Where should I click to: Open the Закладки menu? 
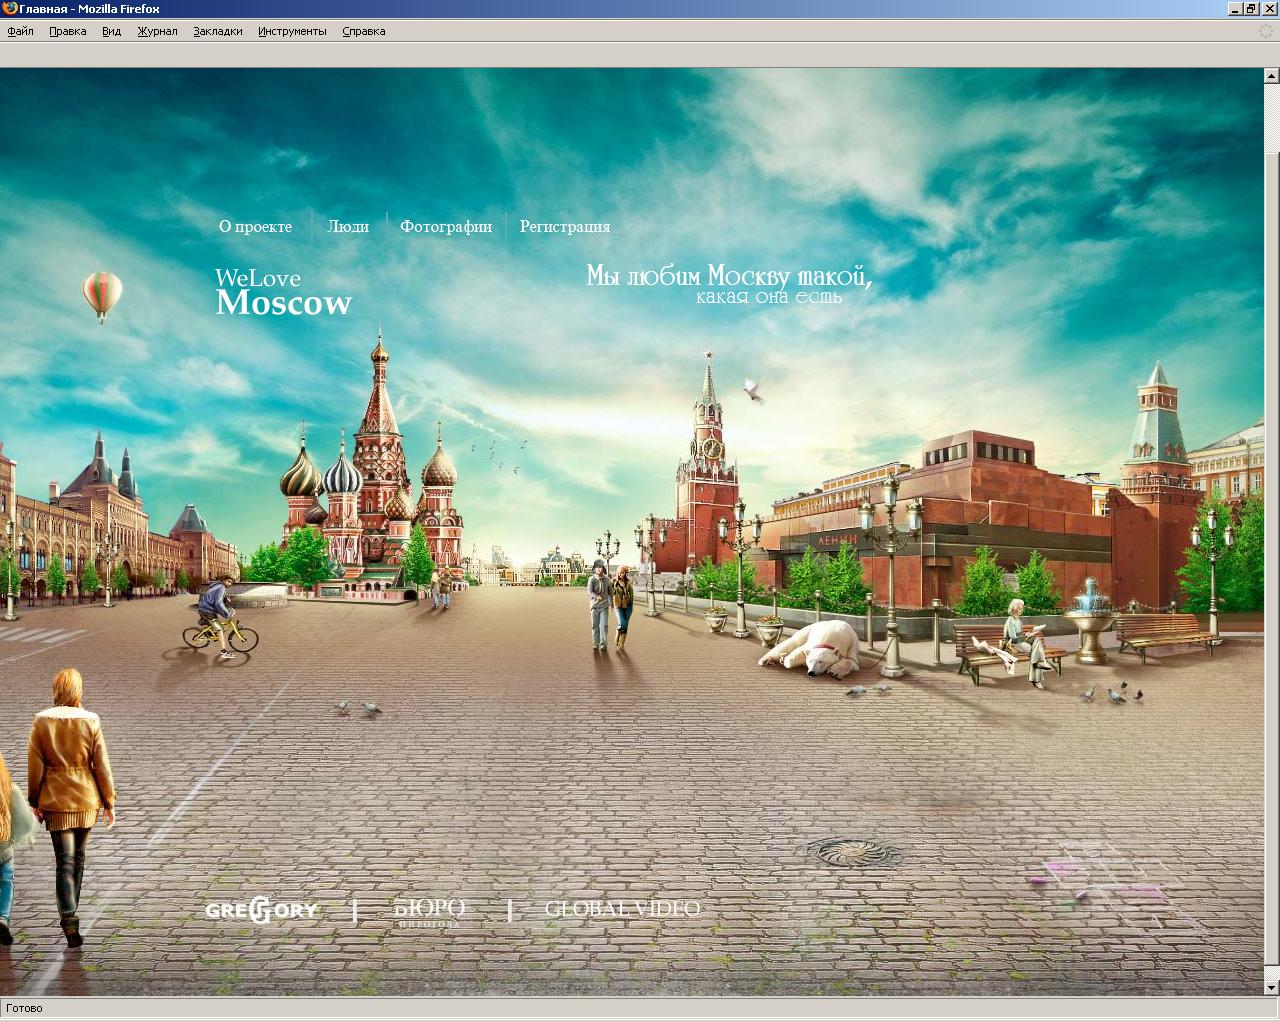point(218,31)
